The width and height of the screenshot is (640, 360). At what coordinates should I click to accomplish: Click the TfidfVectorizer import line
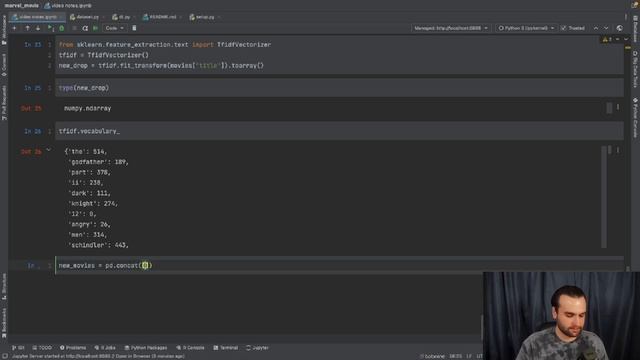(x=165, y=44)
